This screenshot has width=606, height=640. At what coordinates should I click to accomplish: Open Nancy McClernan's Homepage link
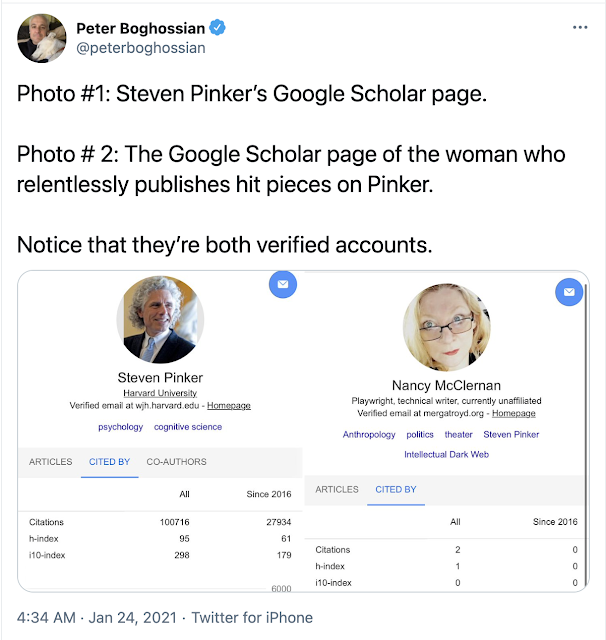(x=514, y=413)
